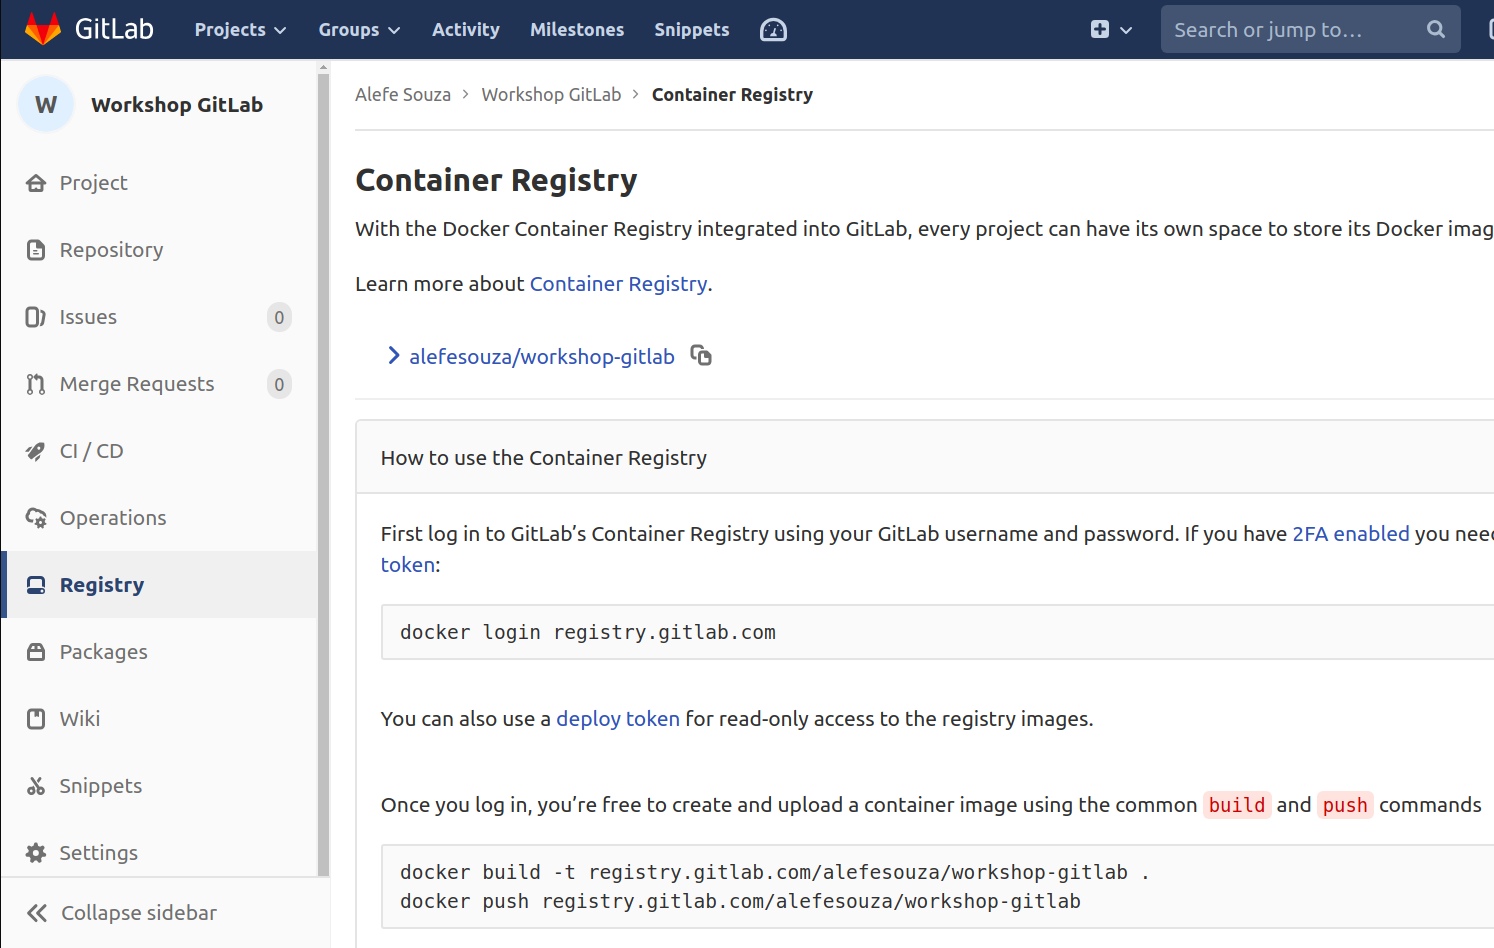The width and height of the screenshot is (1494, 948).
Task: Click the red 'build' code label
Action: [1236, 805]
